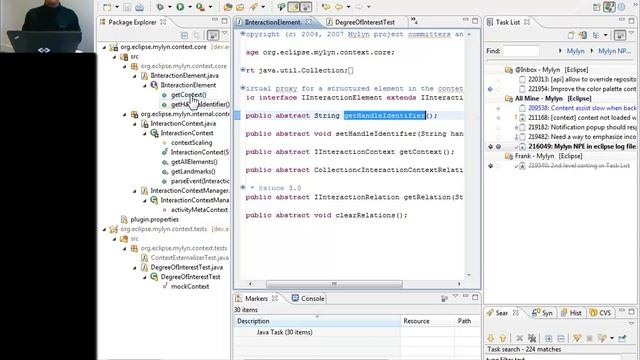Click Expand All icon in Search view

[x=548, y=338]
